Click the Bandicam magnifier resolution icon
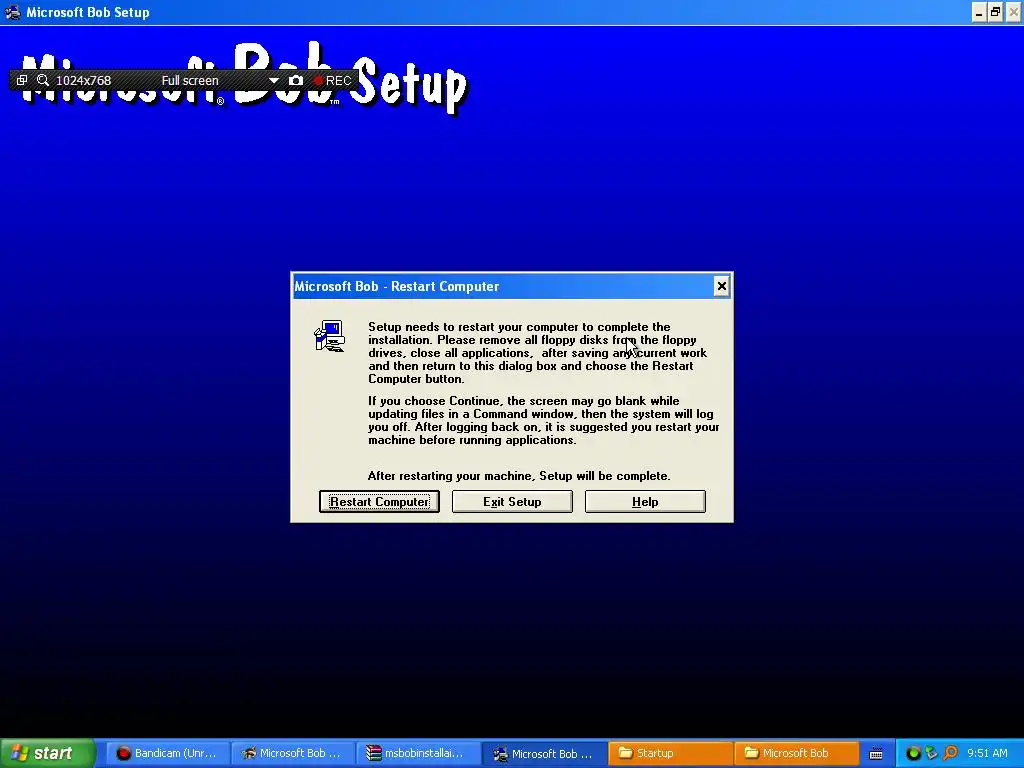 tap(43, 80)
